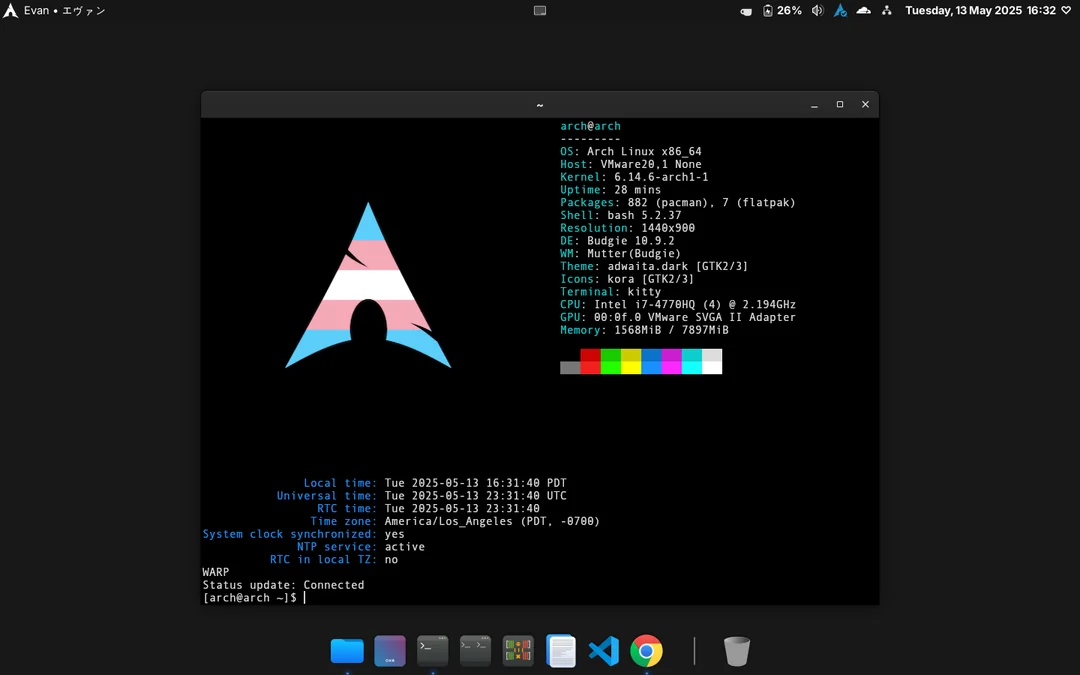Switch to Google Chrome in the dock
The height and width of the screenshot is (675, 1080).
646,651
